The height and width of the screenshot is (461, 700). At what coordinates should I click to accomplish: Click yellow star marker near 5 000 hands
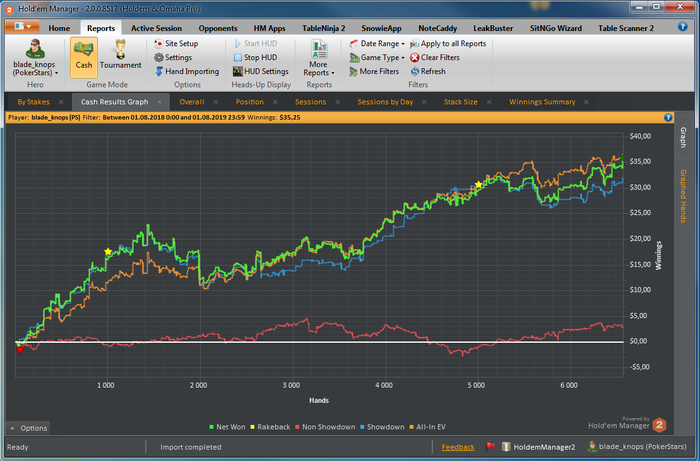(479, 184)
